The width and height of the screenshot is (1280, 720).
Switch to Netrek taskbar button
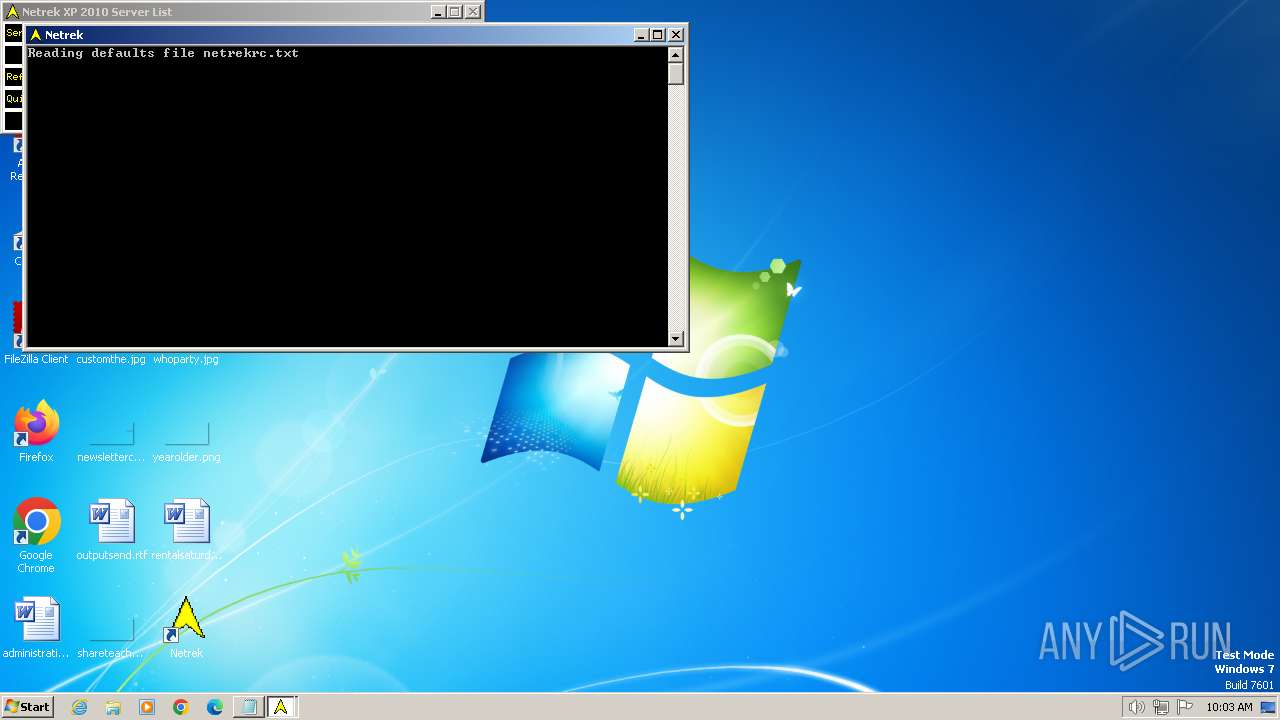tap(281, 707)
